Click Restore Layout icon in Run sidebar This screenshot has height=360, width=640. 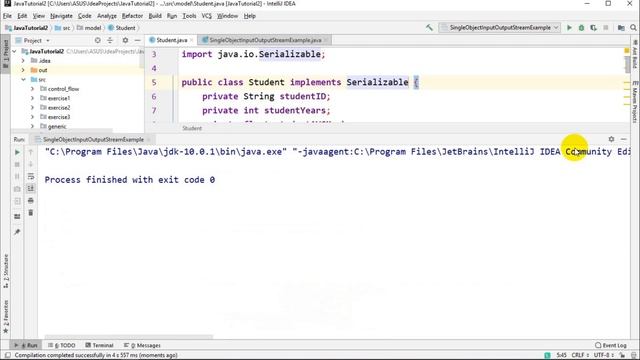17,216
